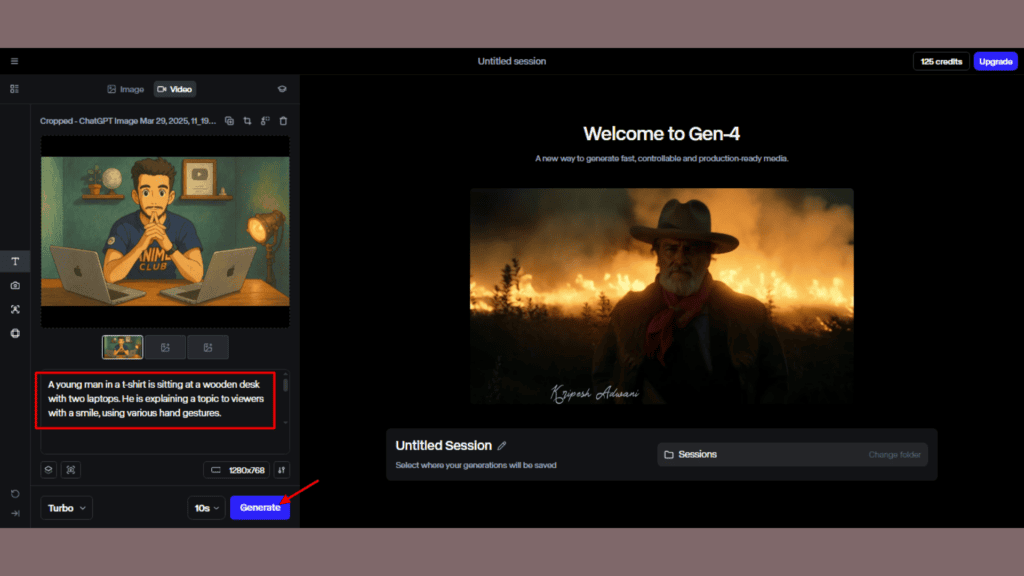Toggle the eye visibility icon above the panel
The width and height of the screenshot is (1024, 576).
pos(282,89)
